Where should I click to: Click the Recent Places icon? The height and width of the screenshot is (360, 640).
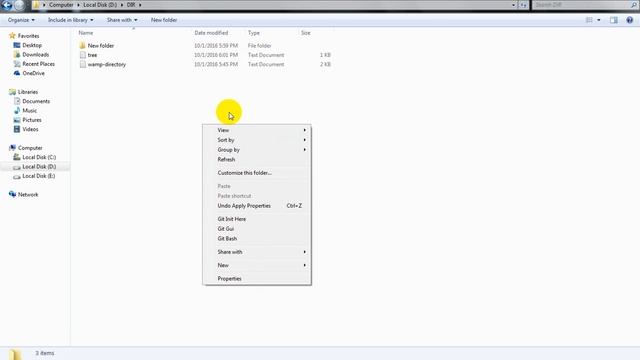[17, 64]
